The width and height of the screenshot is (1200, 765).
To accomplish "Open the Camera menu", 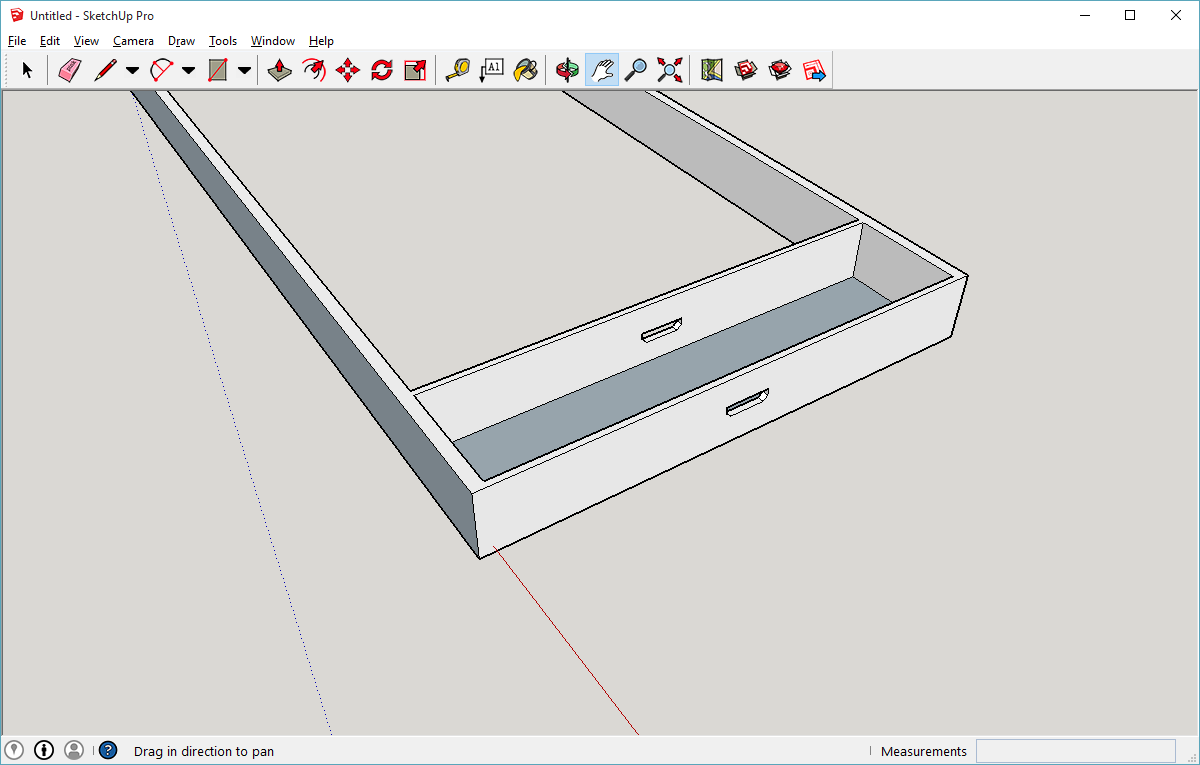I will point(133,41).
